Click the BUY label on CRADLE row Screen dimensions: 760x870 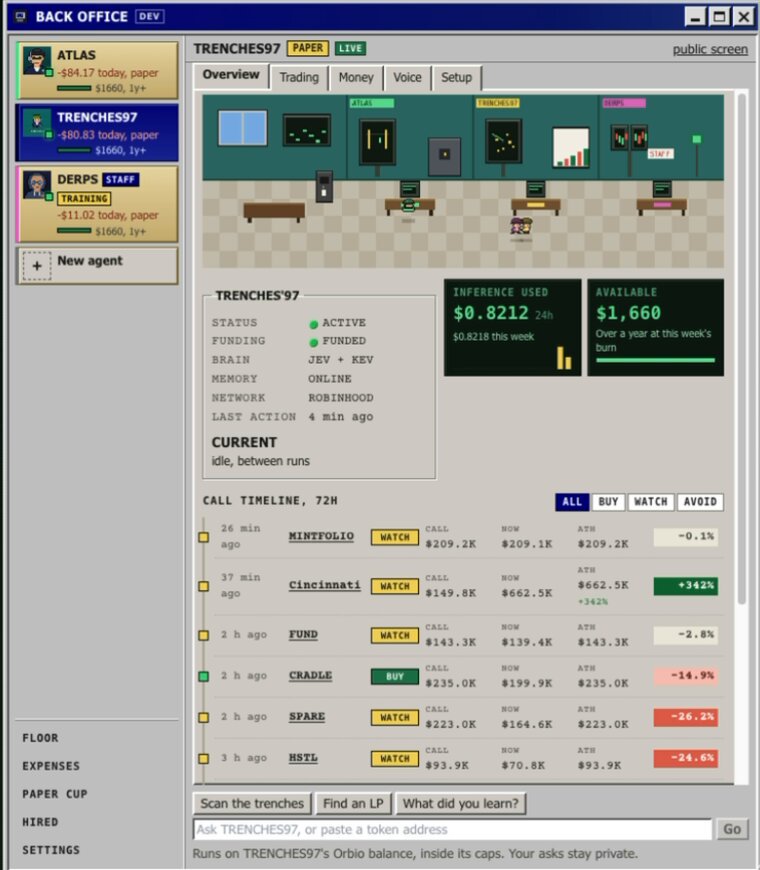click(x=394, y=676)
